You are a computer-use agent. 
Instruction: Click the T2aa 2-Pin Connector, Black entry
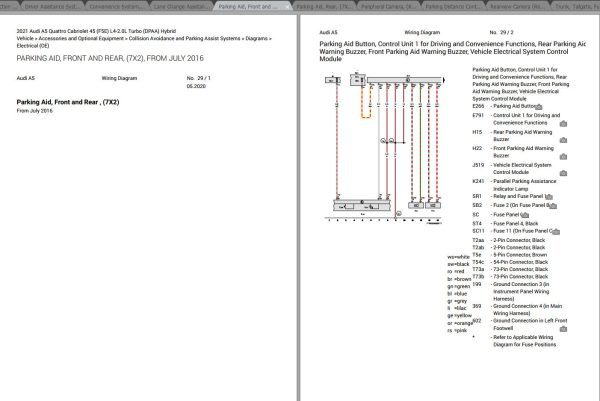(x=509, y=240)
